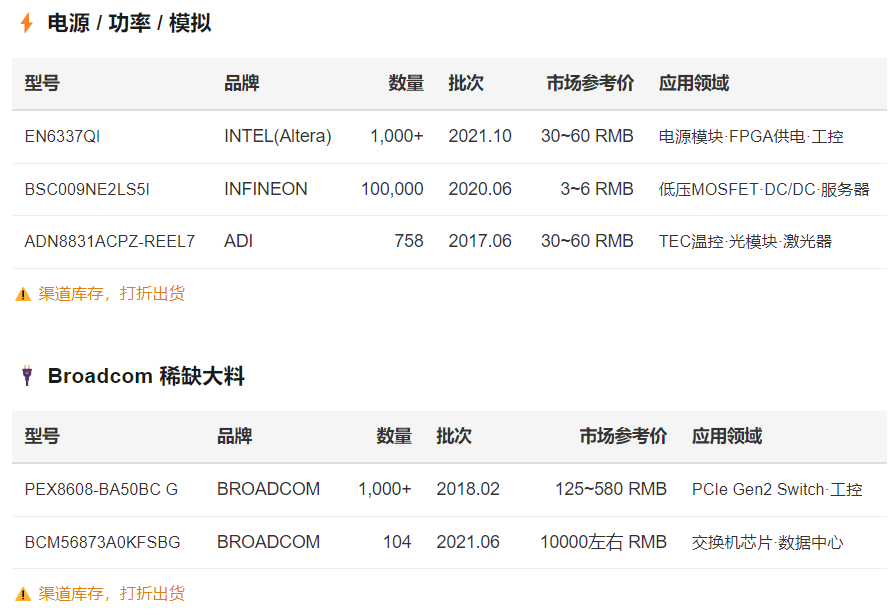Click 市场参考价 header in the power table
Image resolution: width=891 pixels, height=615 pixels.
point(590,83)
